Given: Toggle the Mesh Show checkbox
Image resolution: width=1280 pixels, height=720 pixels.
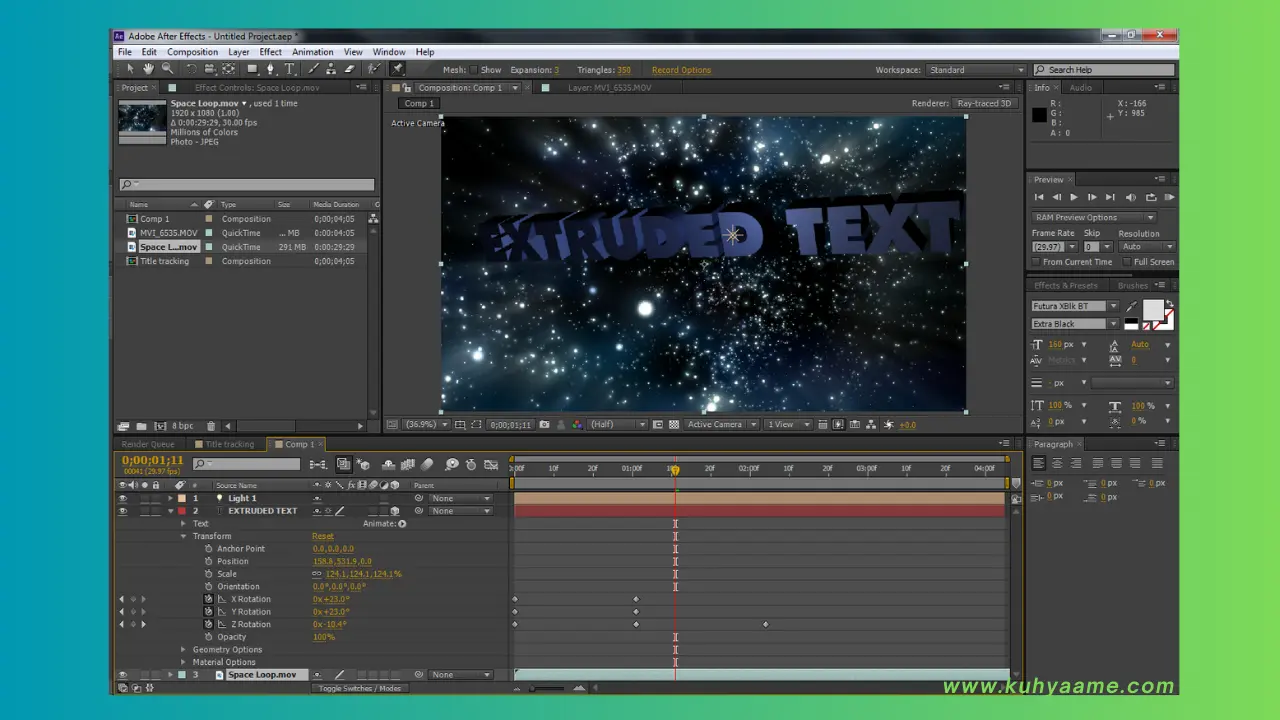Looking at the screenshot, I should [x=475, y=70].
